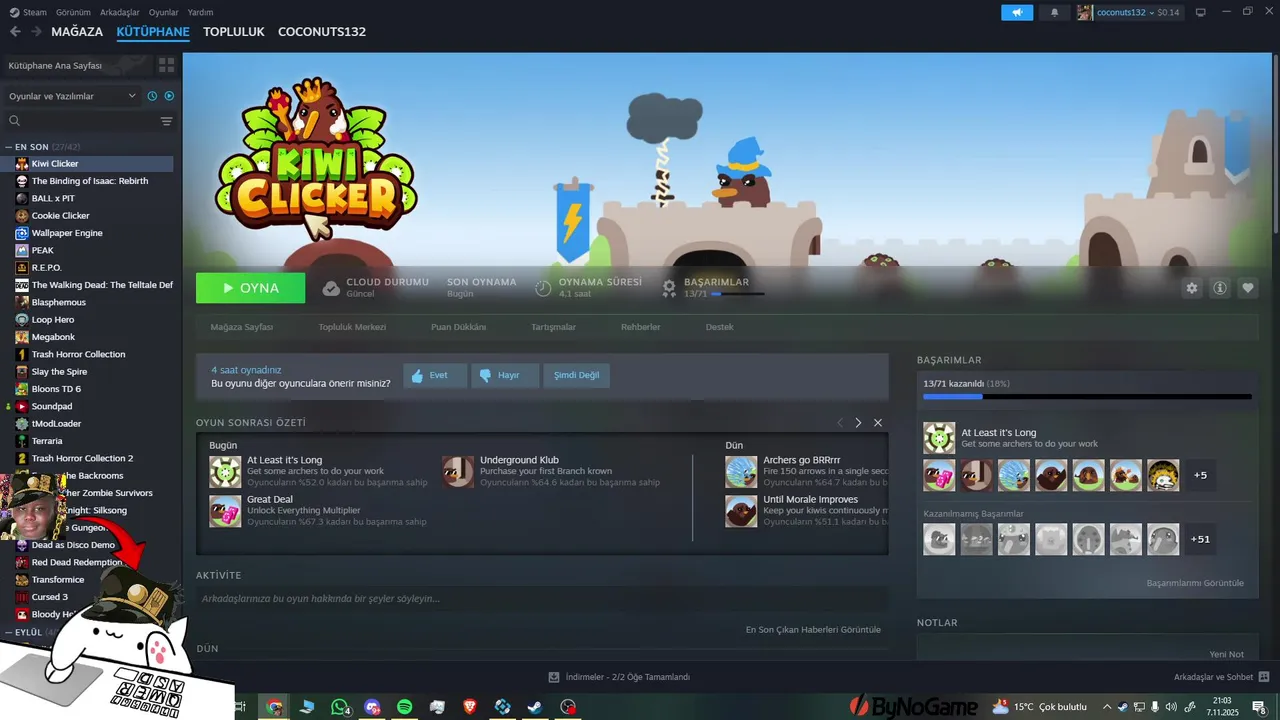Open the Steam announcements megaphone button
1280x720 pixels.
tap(1017, 12)
